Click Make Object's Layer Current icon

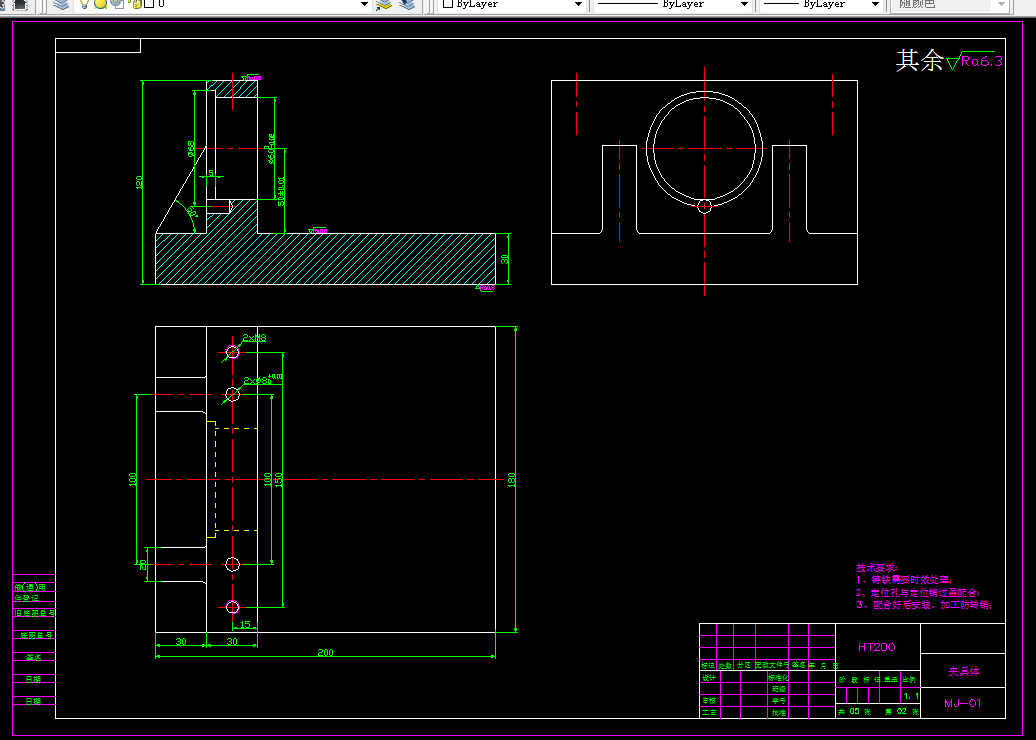[x=384, y=5]
